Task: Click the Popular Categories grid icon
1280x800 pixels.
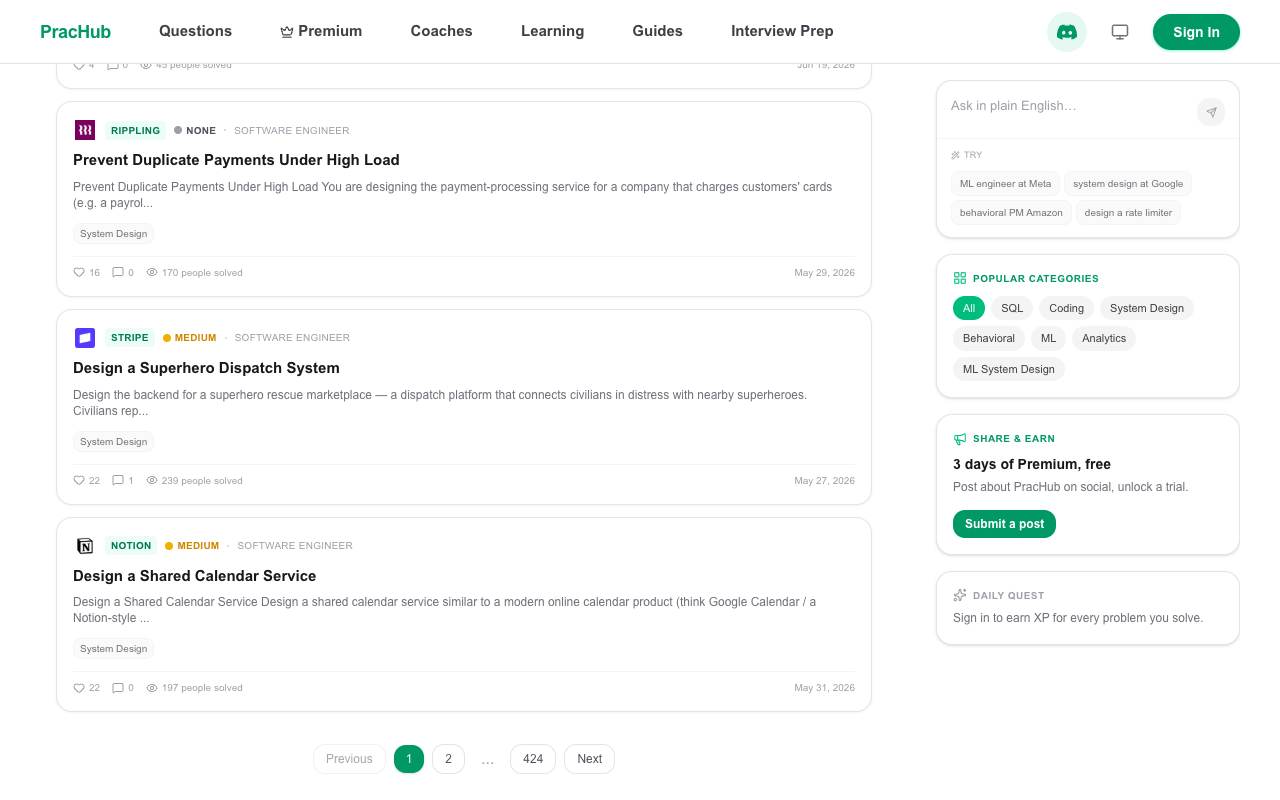Action: pyautogui.click(x=960, y=278)
